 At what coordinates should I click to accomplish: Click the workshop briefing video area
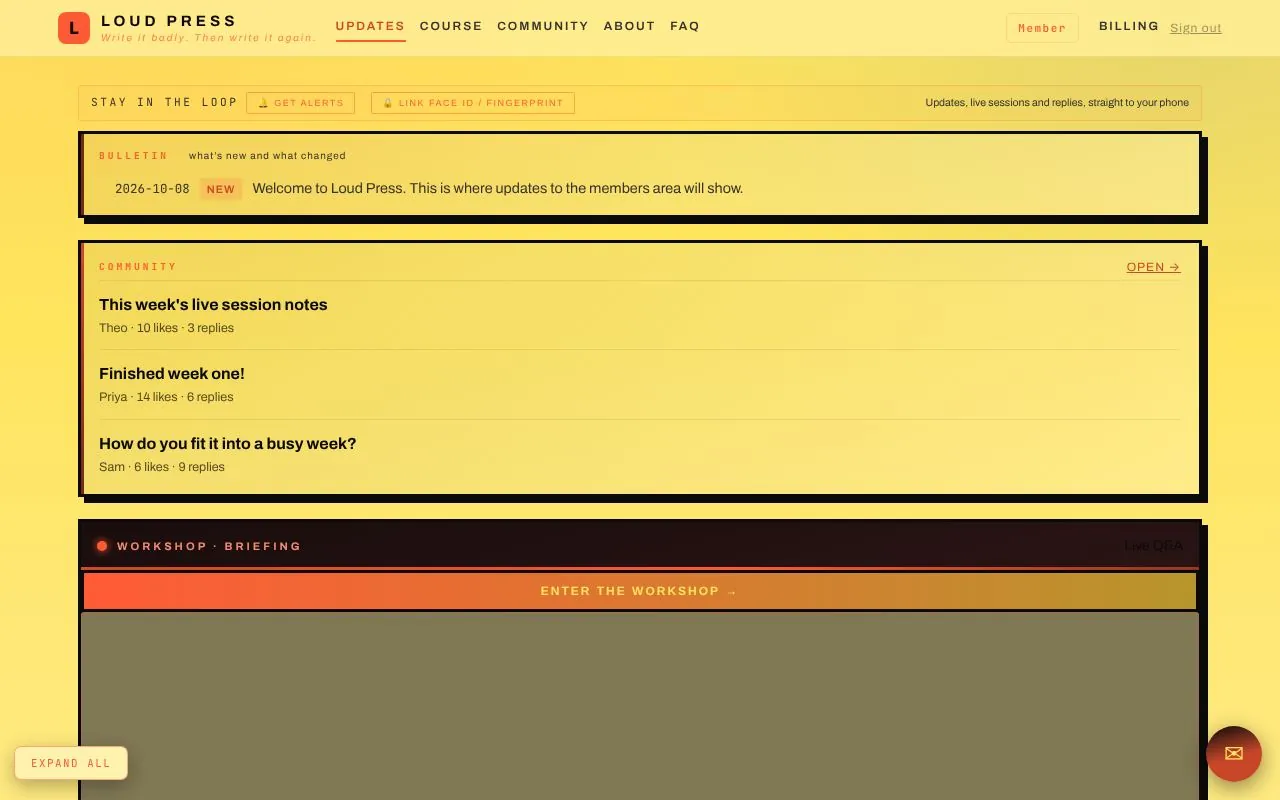640,706
